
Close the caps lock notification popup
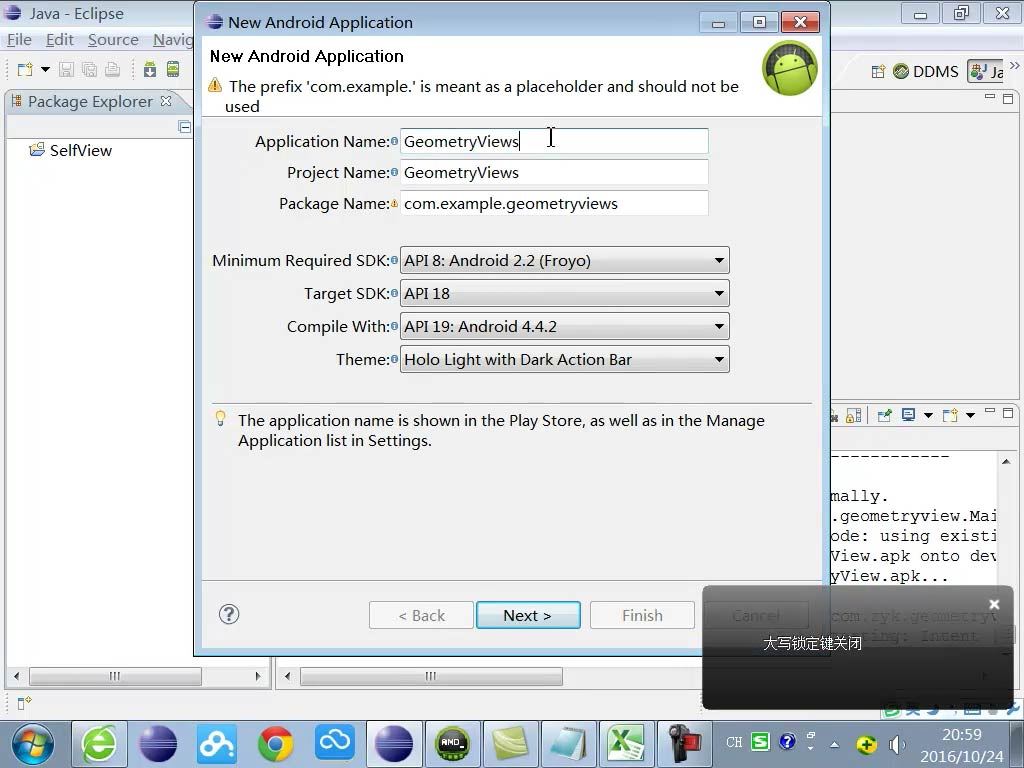pyautogui.click(x=994, y=604)
